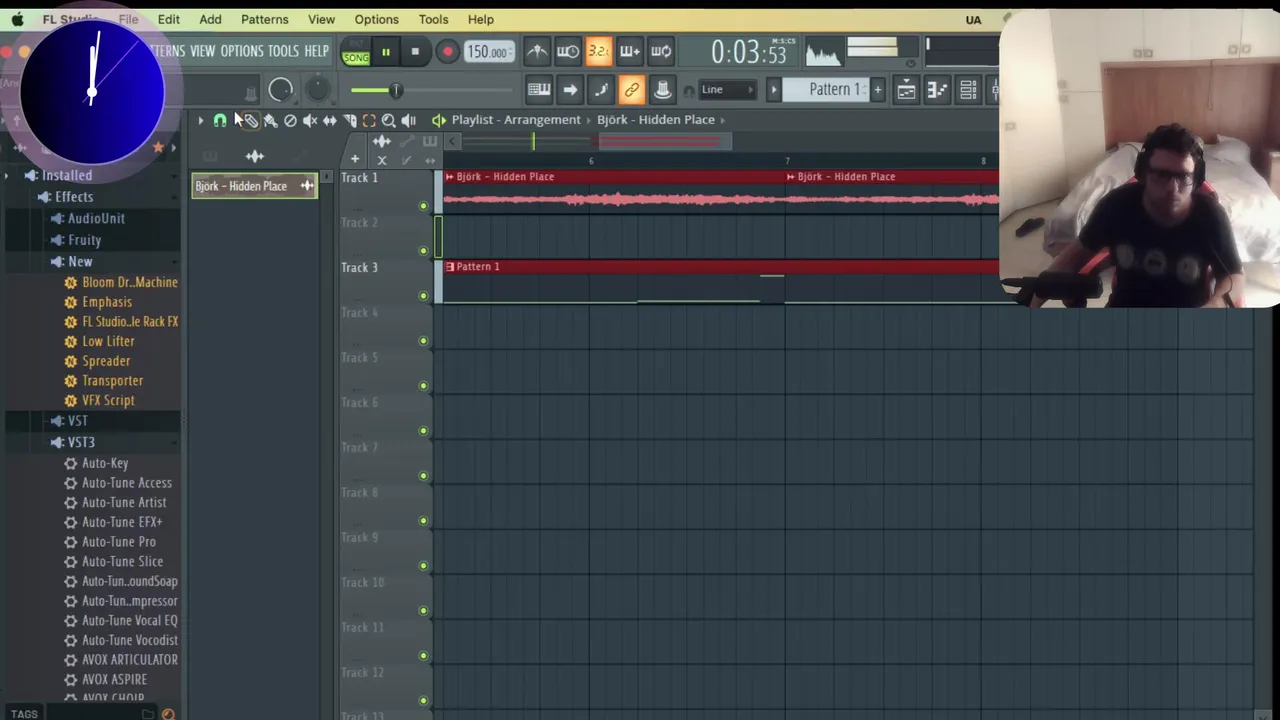Mute Track 2 with its green LED

423,251
